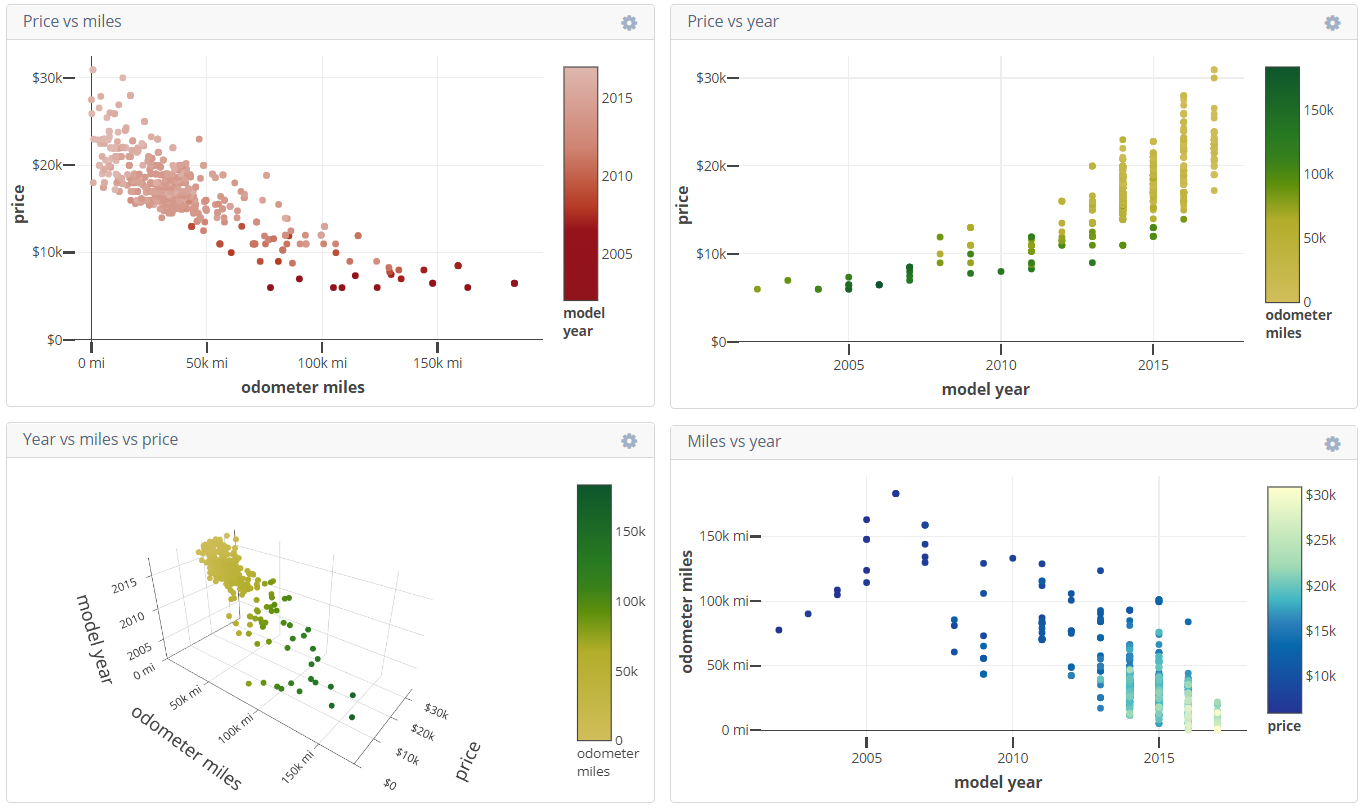This screenshot has width=1362, height=810.
Task: Select highest-mileage red point in Price vs miles
Action: point(514,283)
